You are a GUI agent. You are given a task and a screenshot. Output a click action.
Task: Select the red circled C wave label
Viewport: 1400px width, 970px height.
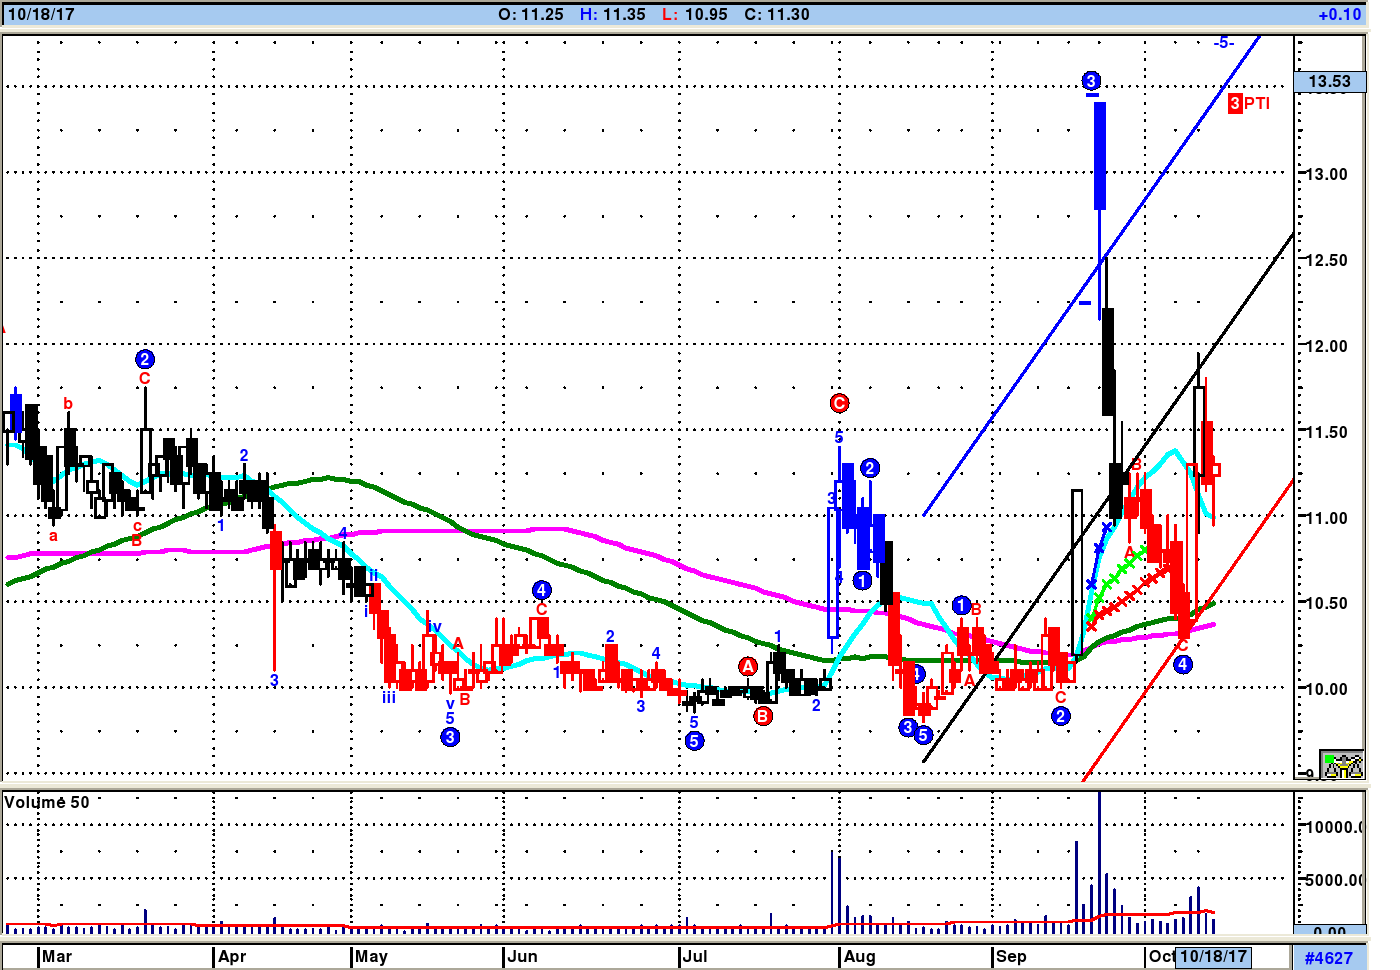pyautogui.click(x=839, y=403)
